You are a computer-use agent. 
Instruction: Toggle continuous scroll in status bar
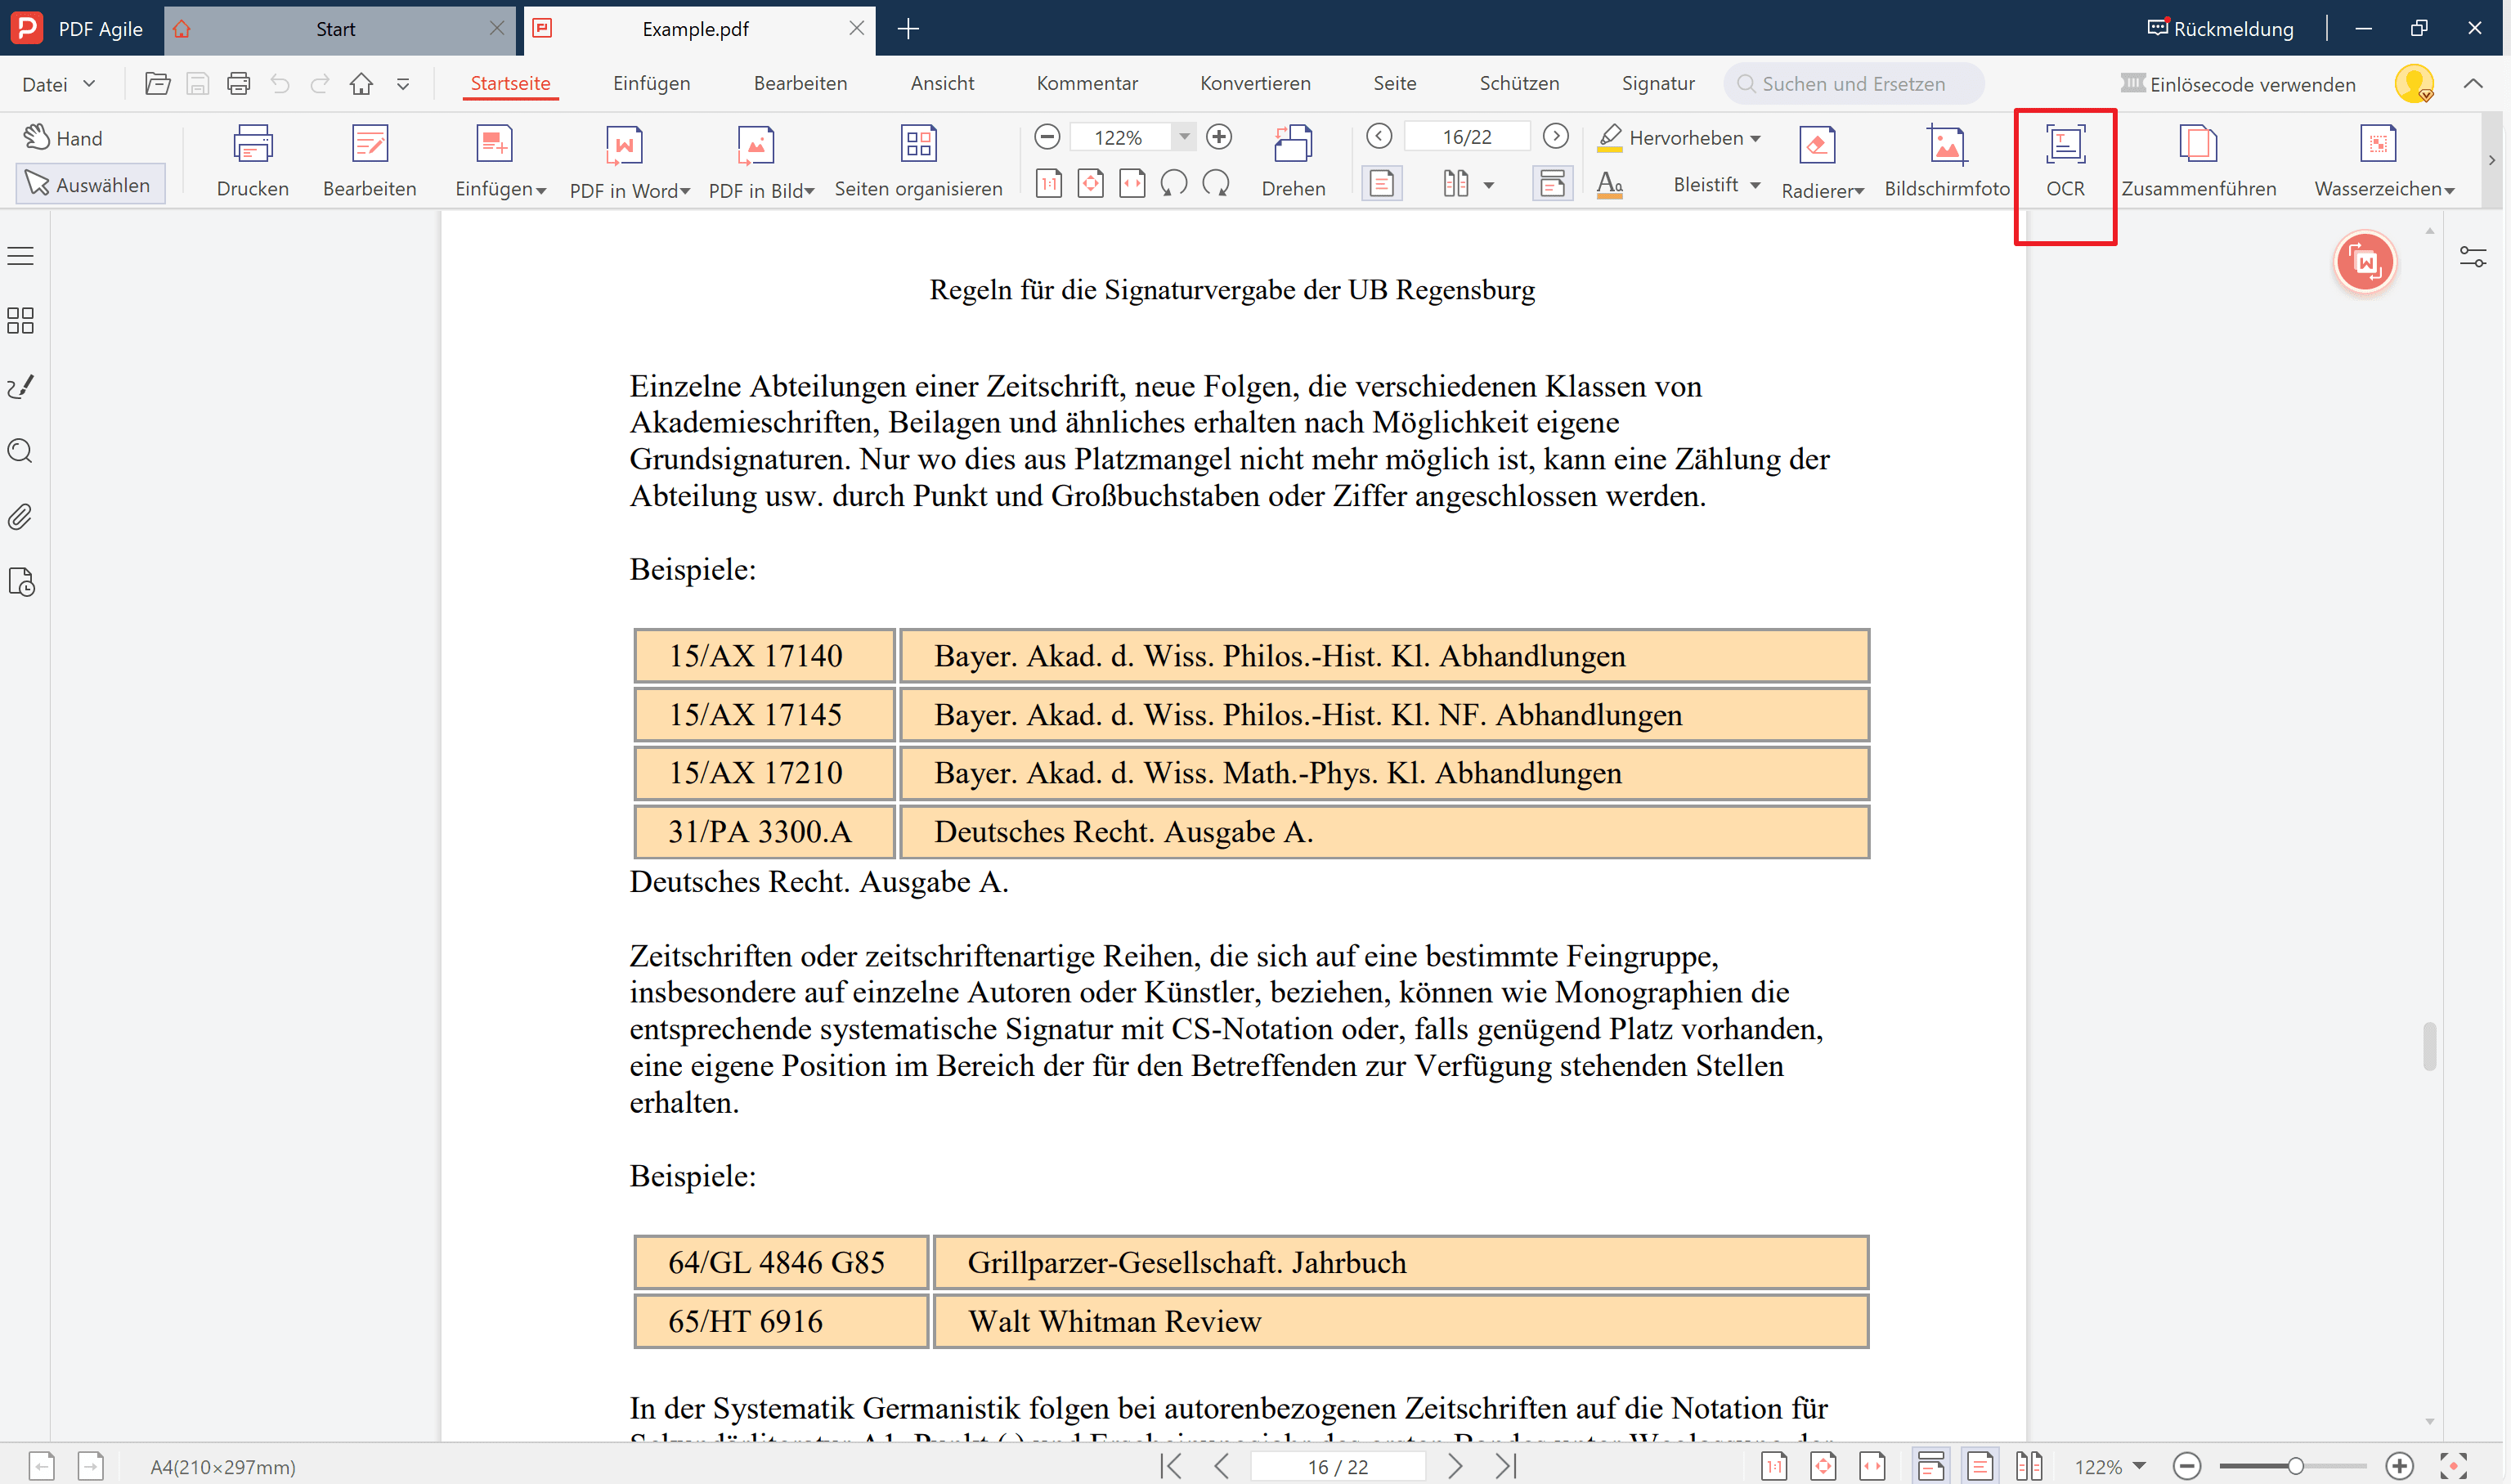(x=1930, y=1466)
